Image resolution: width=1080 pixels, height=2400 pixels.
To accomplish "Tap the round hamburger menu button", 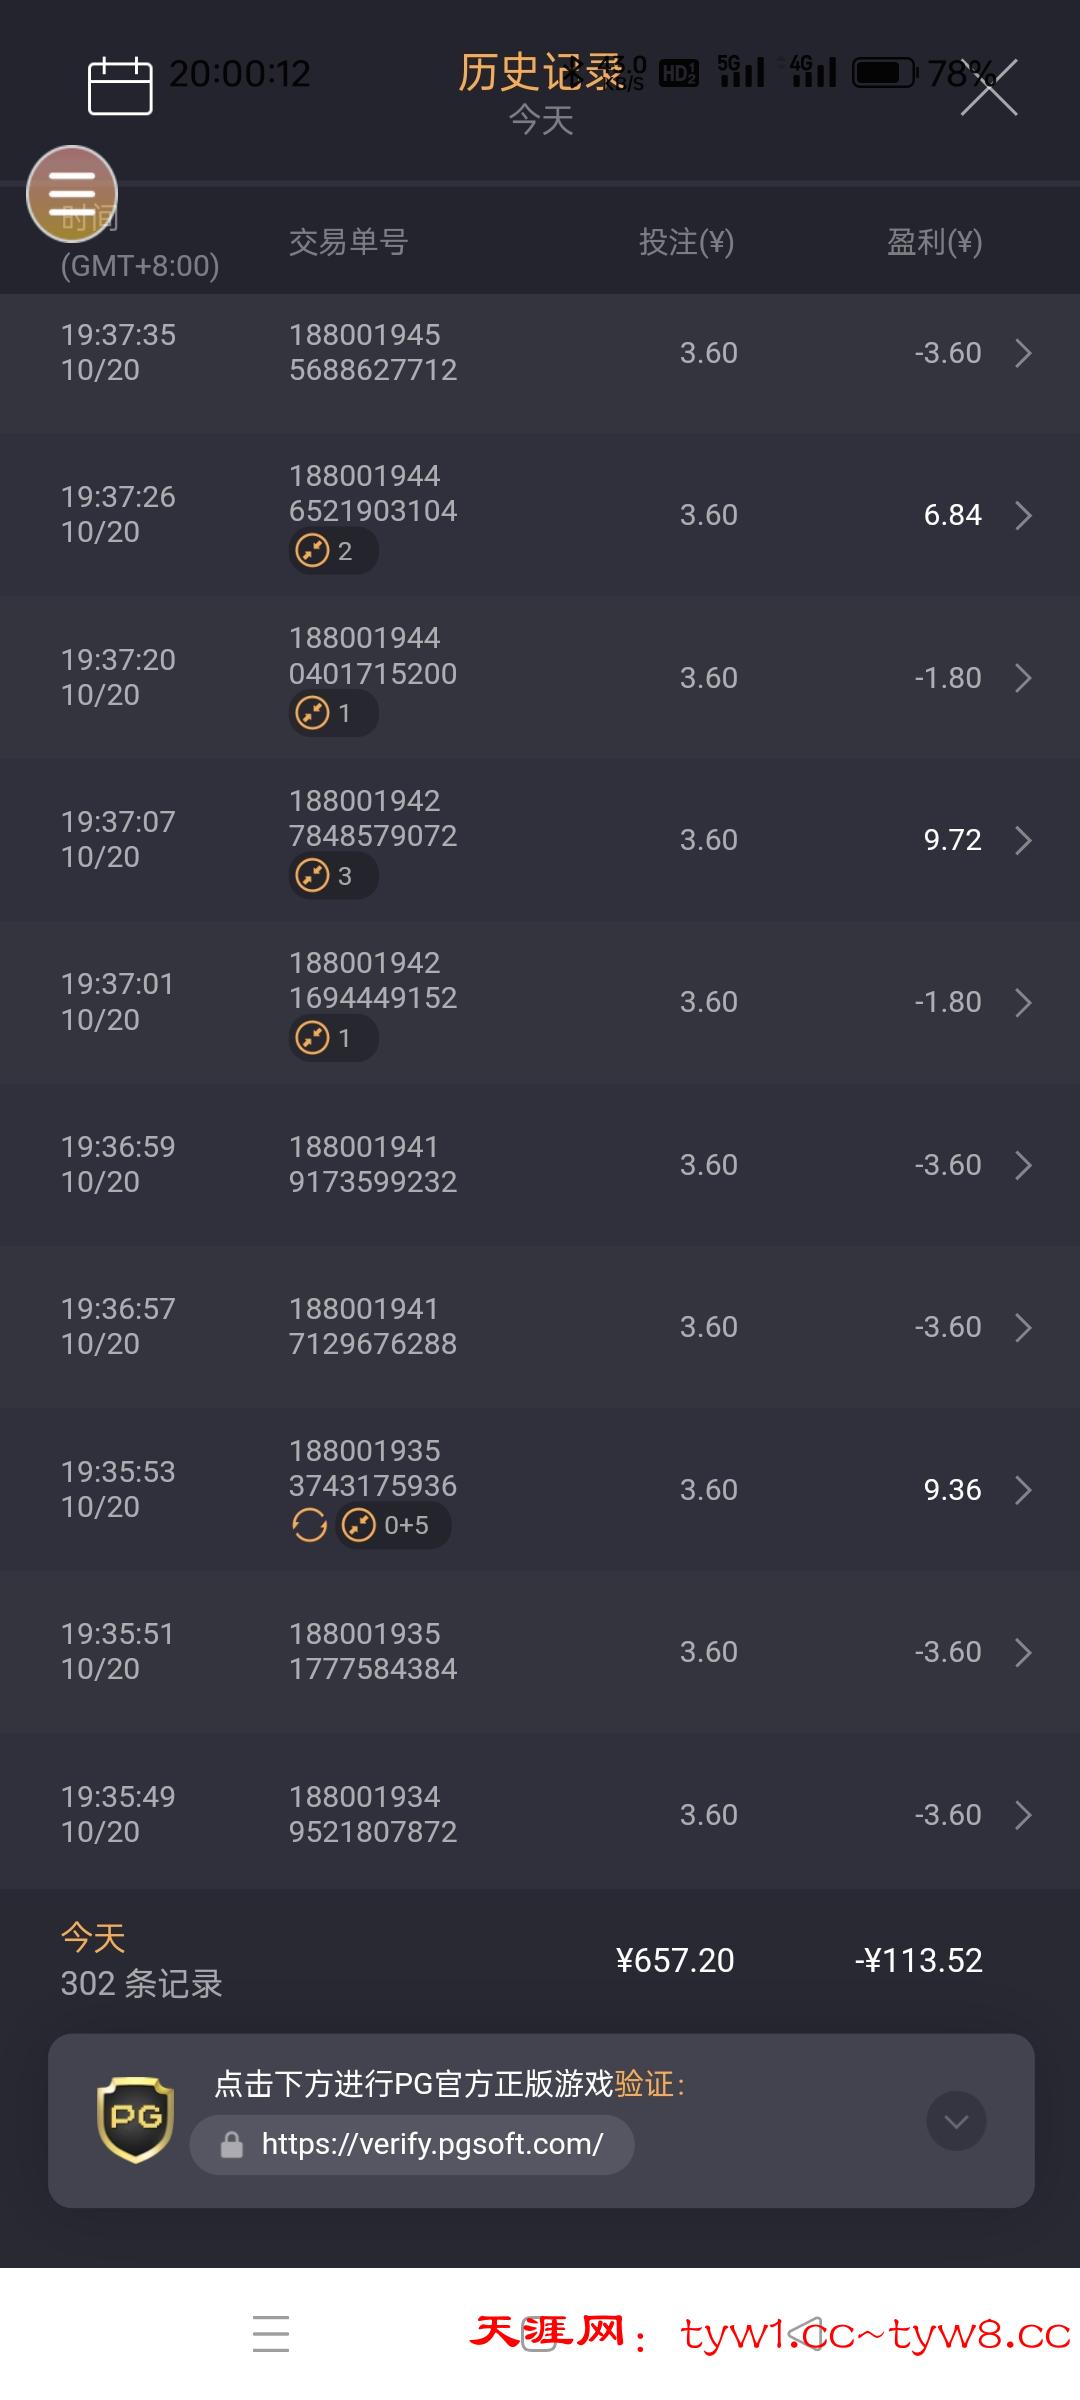I will [x=72, y=194].
